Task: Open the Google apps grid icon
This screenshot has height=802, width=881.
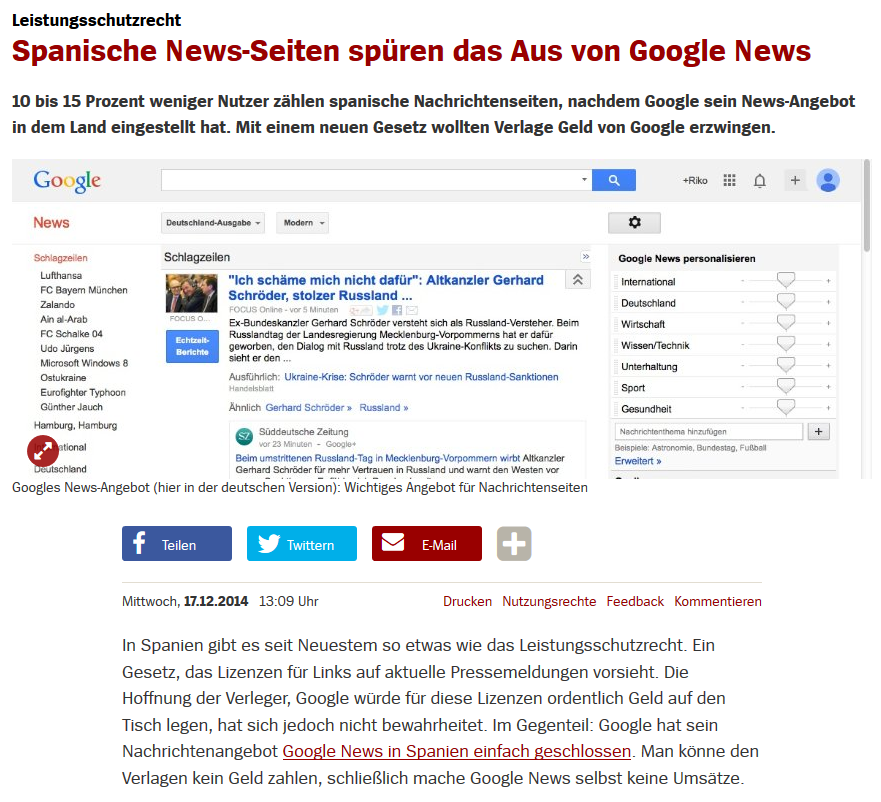Action: [x=729, y=180]
